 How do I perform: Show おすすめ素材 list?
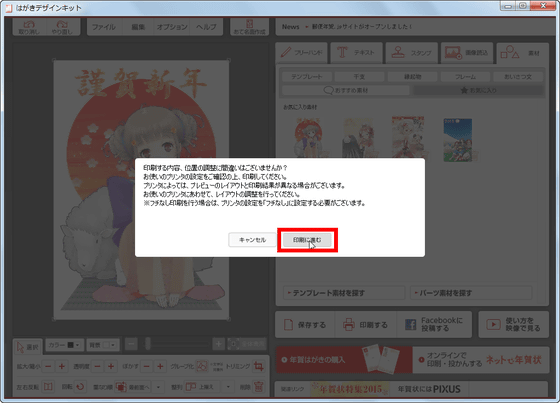click(346, 90)
